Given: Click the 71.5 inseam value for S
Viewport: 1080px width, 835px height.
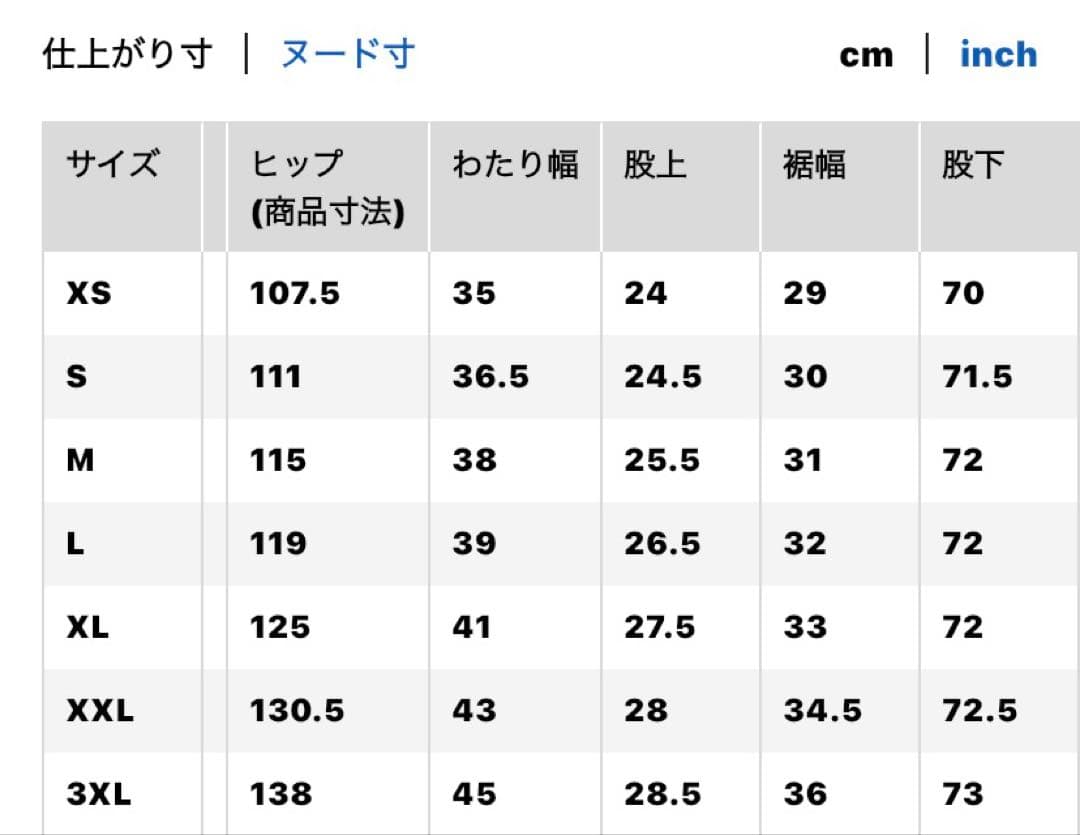Looking at the screenshot, I should coord(977,376).
